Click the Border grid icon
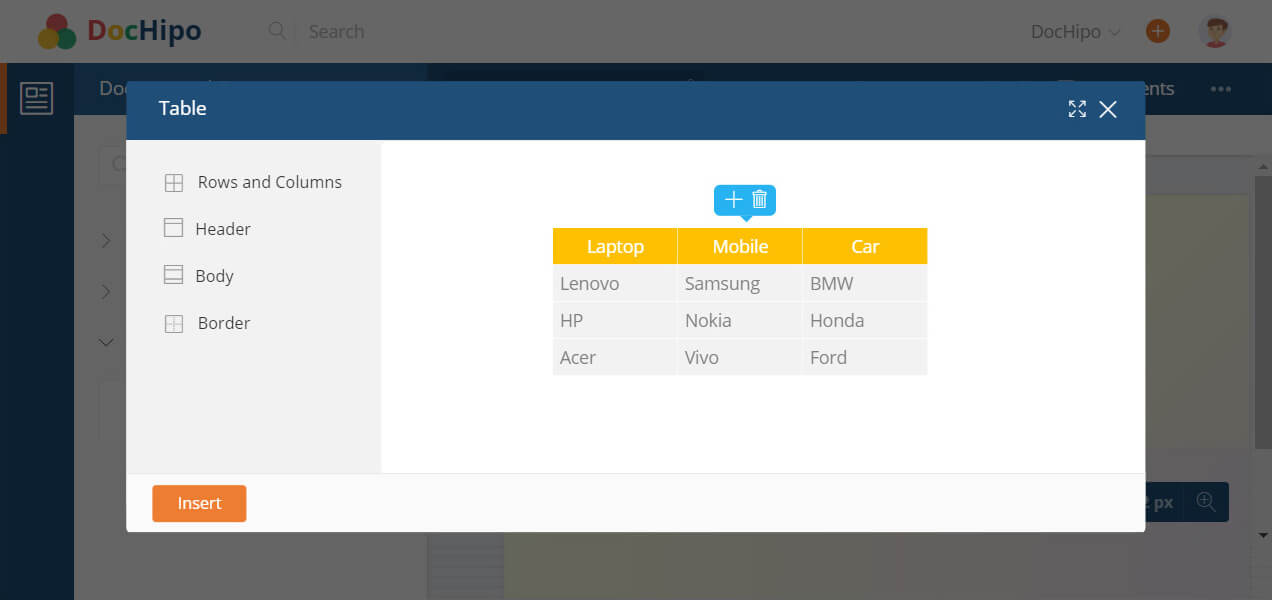The width and height of the screenshot is (1272, 600). point(174,324)
